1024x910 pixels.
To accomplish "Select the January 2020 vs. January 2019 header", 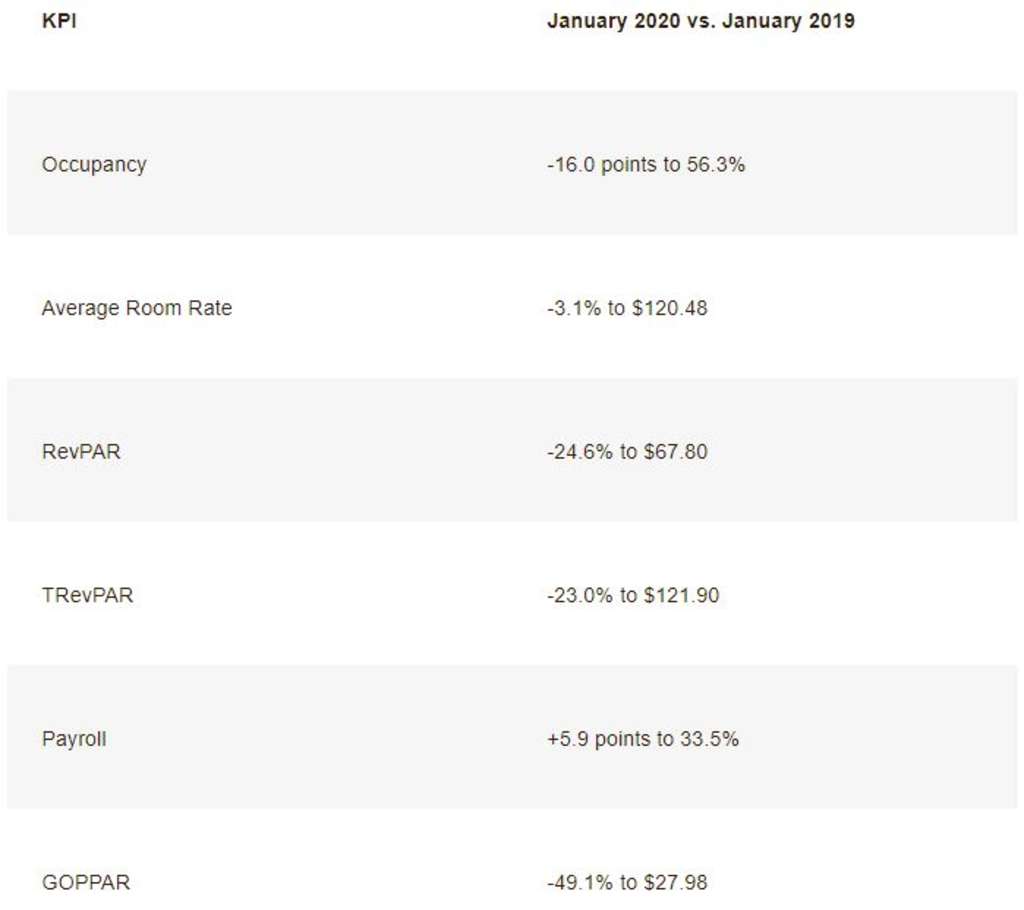I will click(x=700, y=21).
